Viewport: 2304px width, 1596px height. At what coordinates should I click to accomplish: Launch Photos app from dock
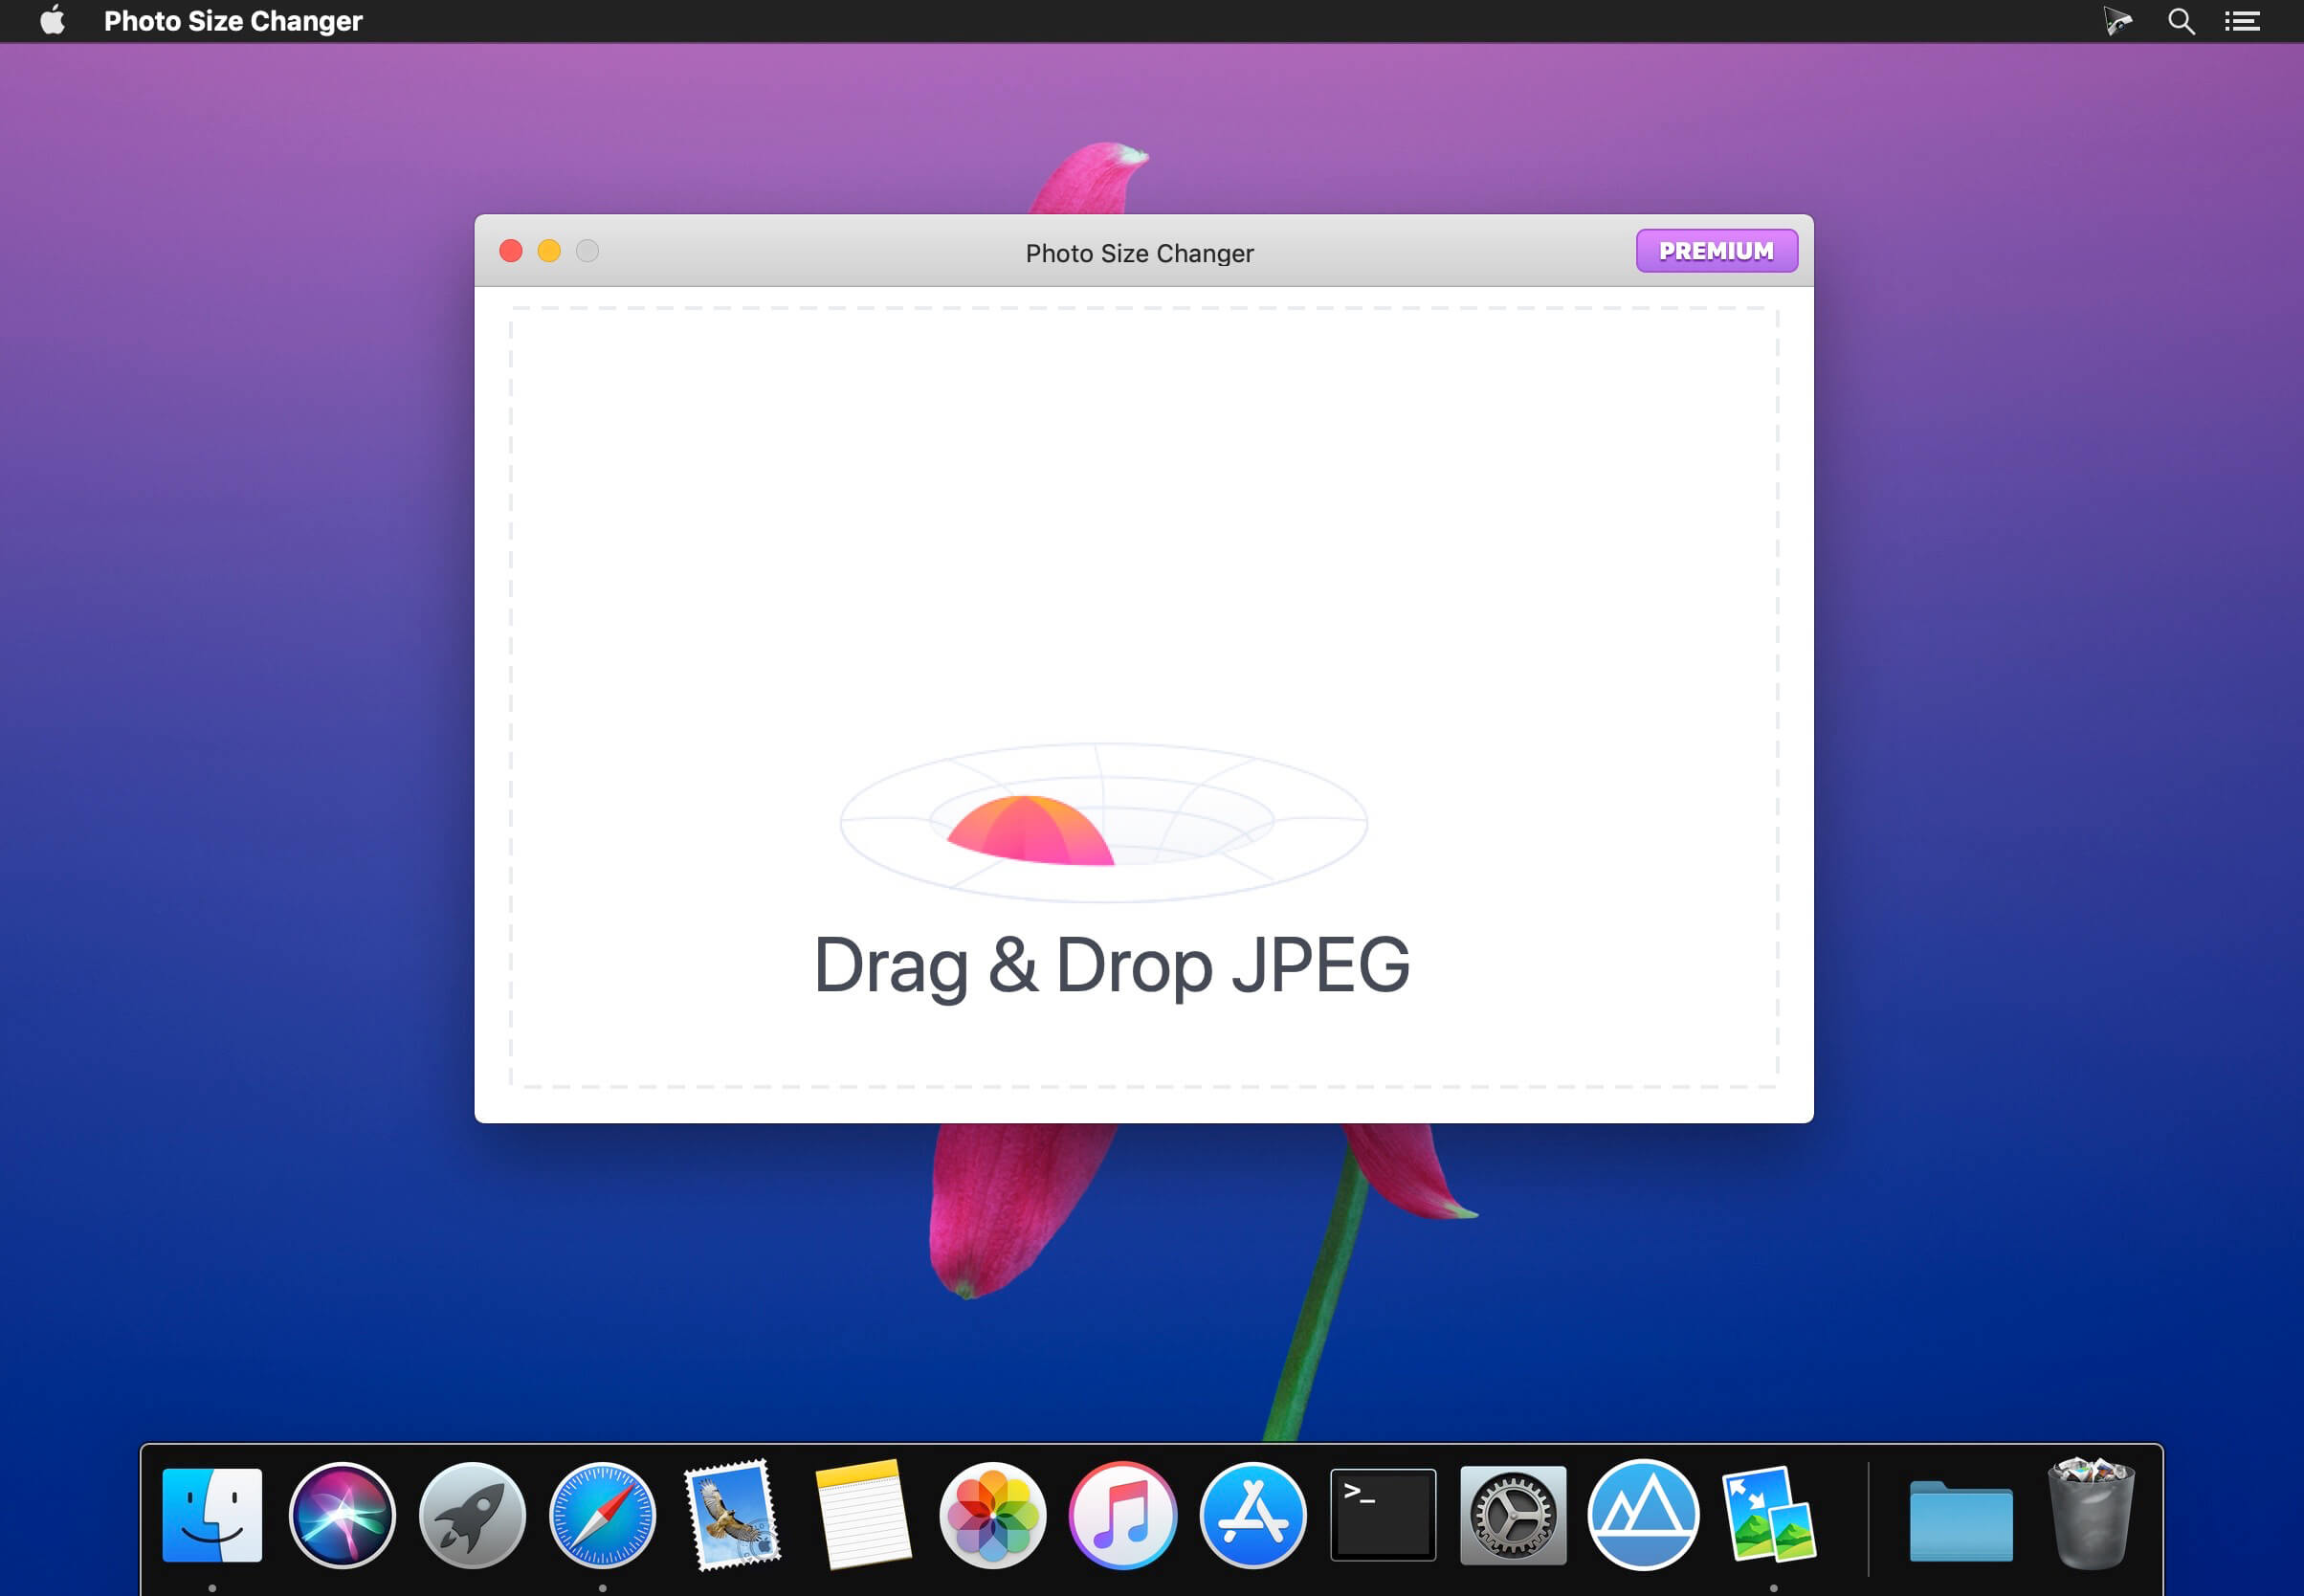coord(992,1514)
